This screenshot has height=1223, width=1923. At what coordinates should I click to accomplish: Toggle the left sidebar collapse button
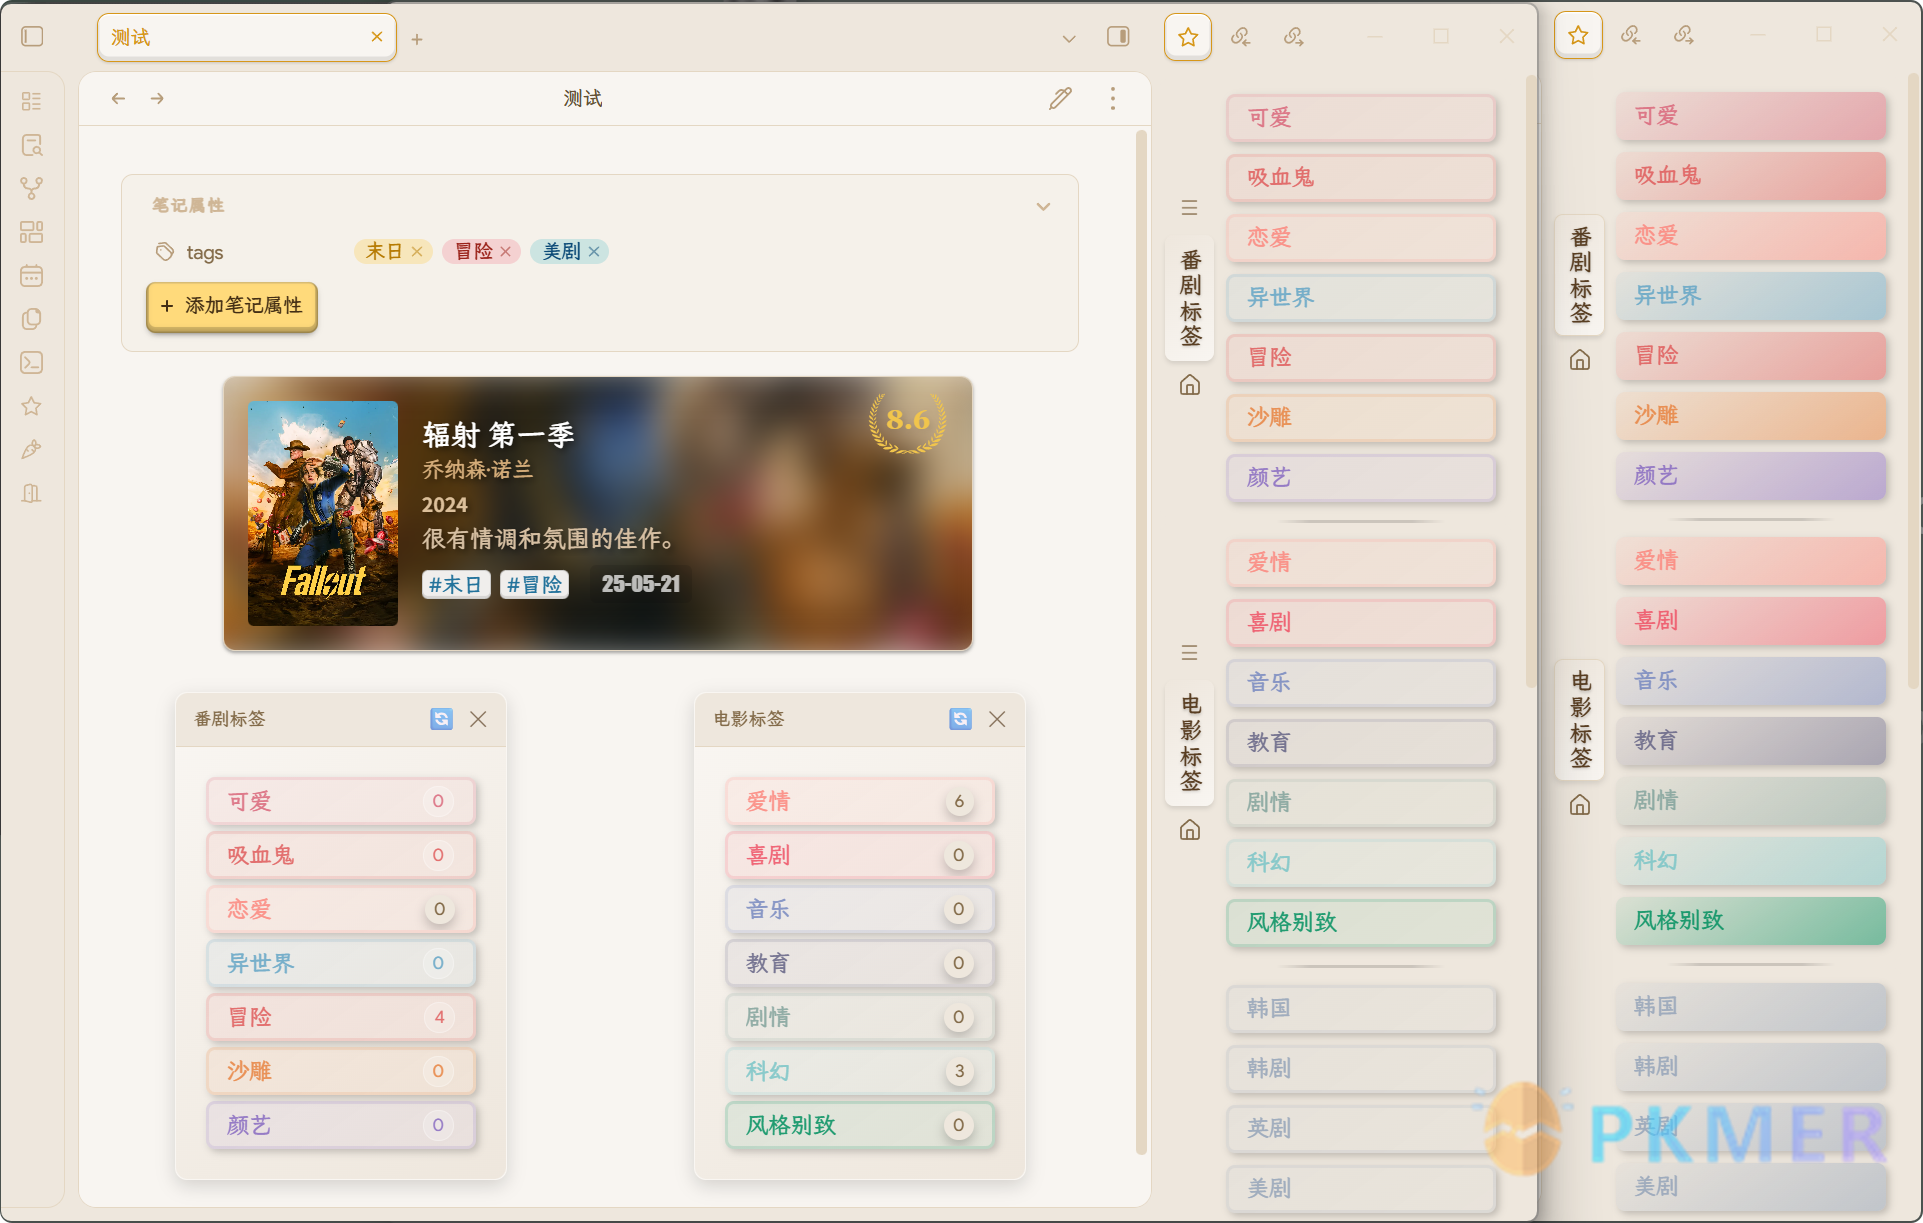point(33,36)
